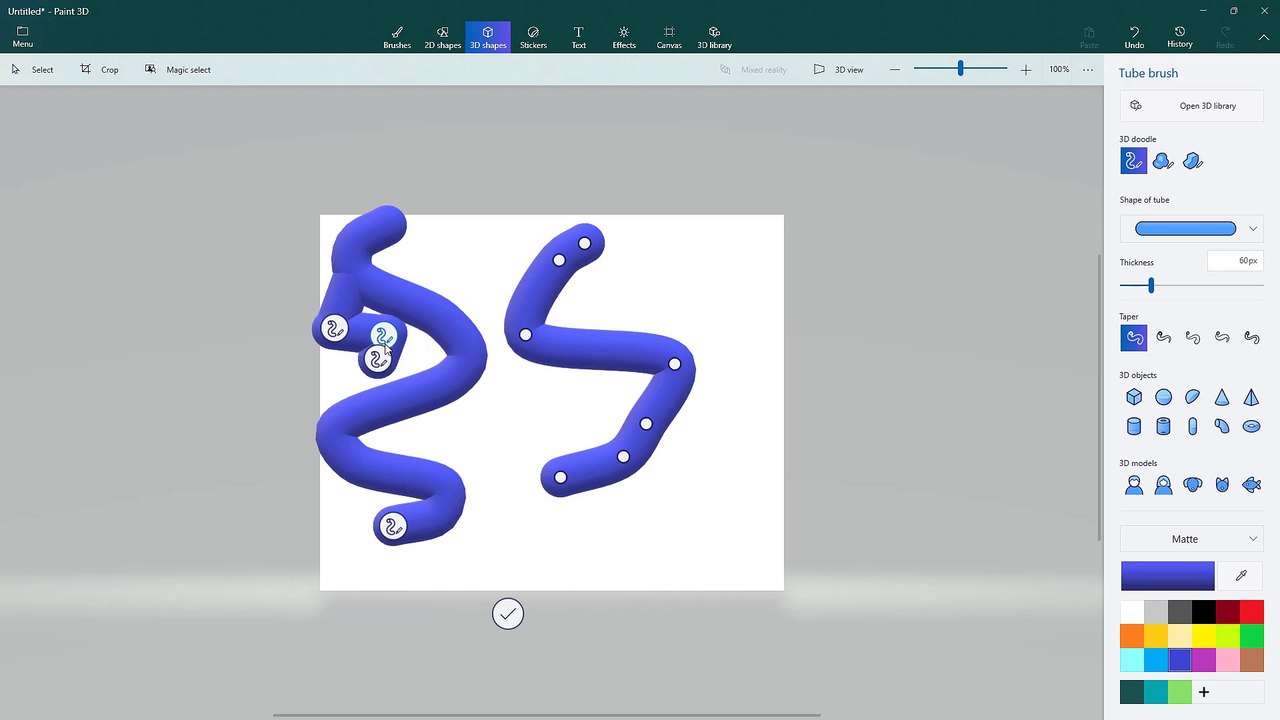This screenshot has height=720, width=1280.
Task: Toggle 3D view
Action: tap(838, 70)
